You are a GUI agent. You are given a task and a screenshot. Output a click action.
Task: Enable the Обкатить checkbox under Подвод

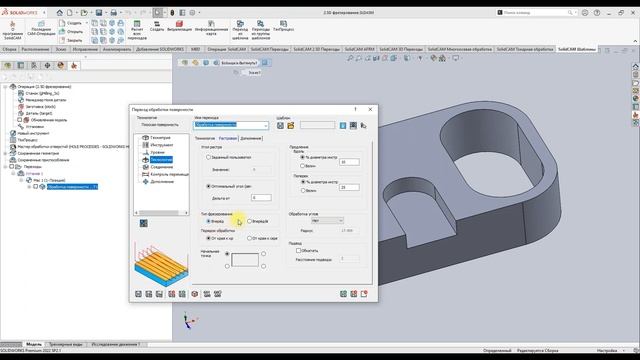298,251
